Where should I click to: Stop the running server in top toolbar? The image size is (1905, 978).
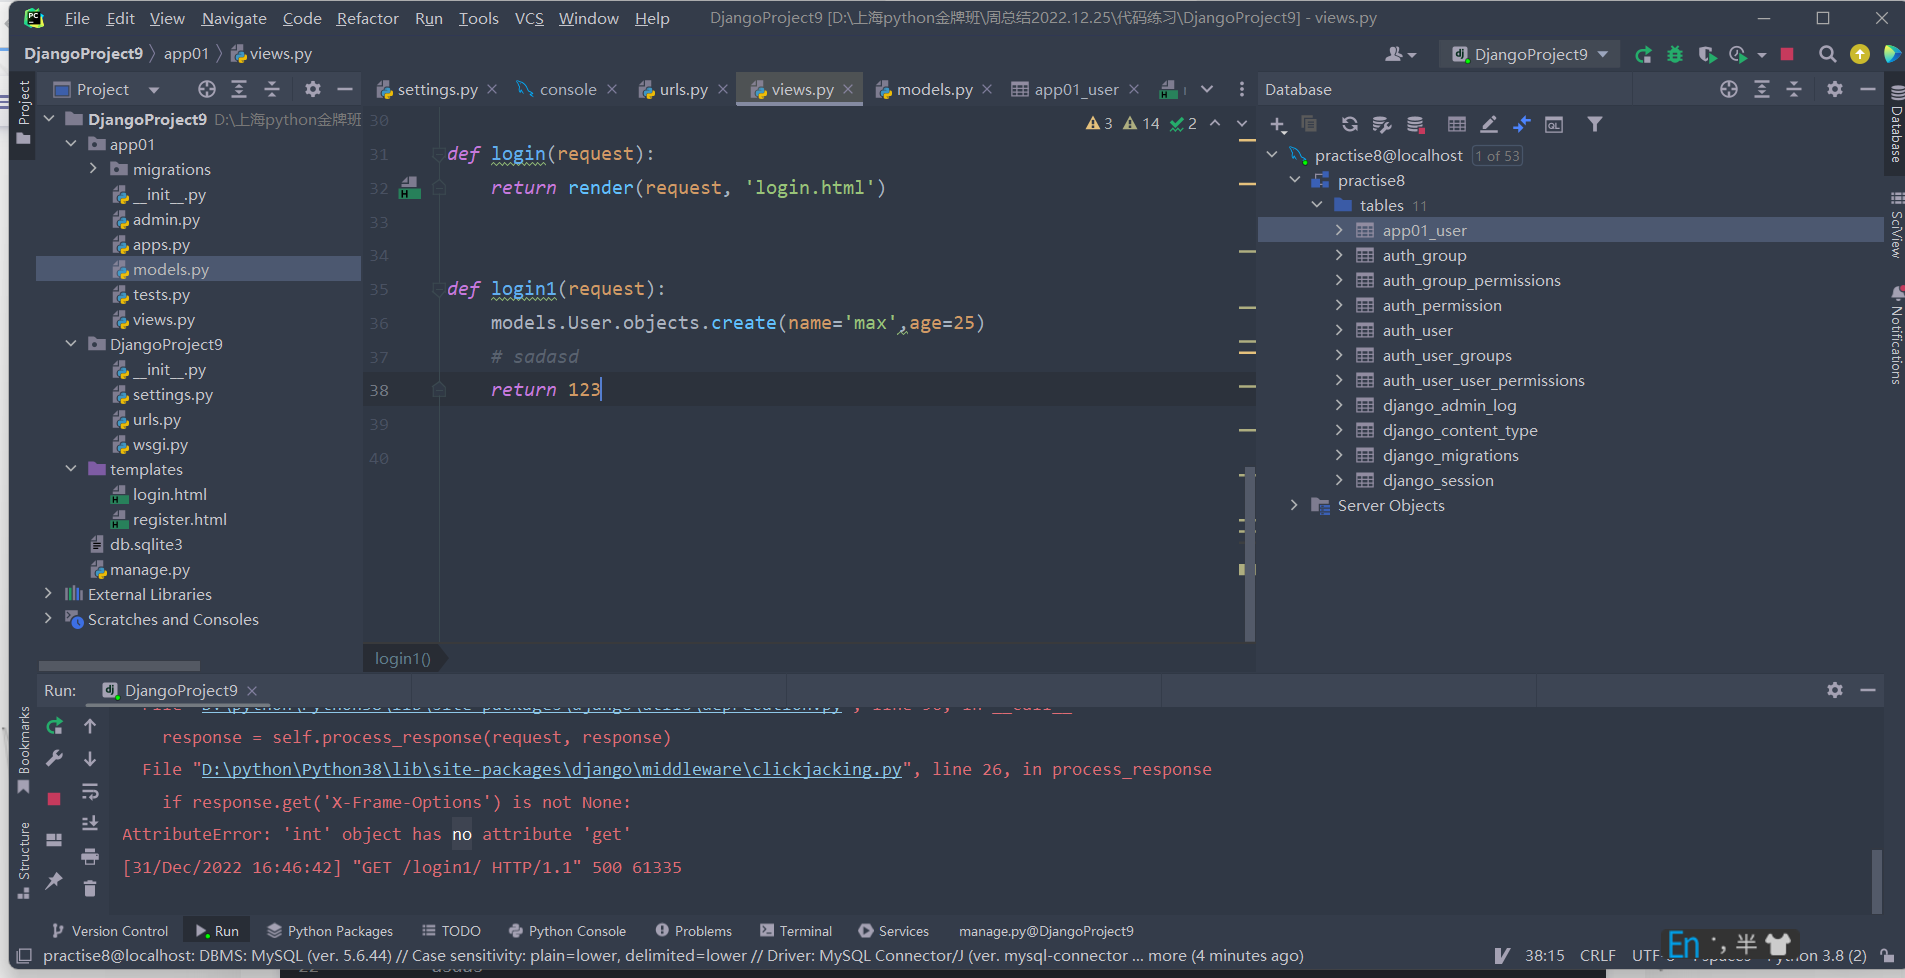tap(1787, 54)
